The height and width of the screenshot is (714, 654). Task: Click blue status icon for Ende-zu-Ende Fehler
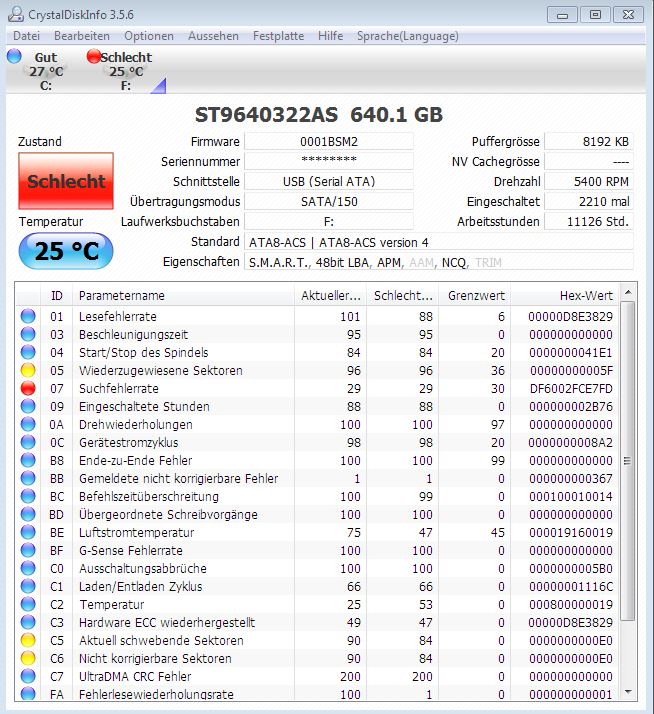28,460
